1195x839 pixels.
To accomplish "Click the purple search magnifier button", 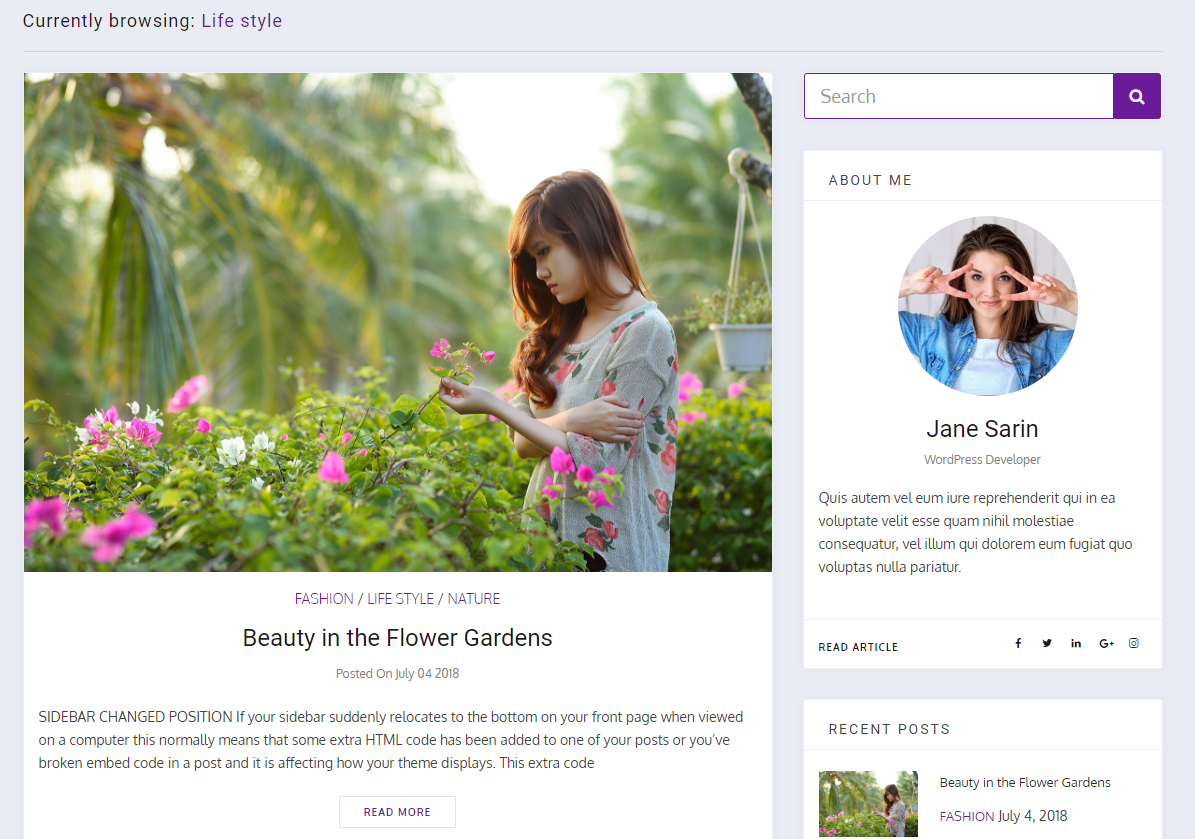I will [1136, 96].
